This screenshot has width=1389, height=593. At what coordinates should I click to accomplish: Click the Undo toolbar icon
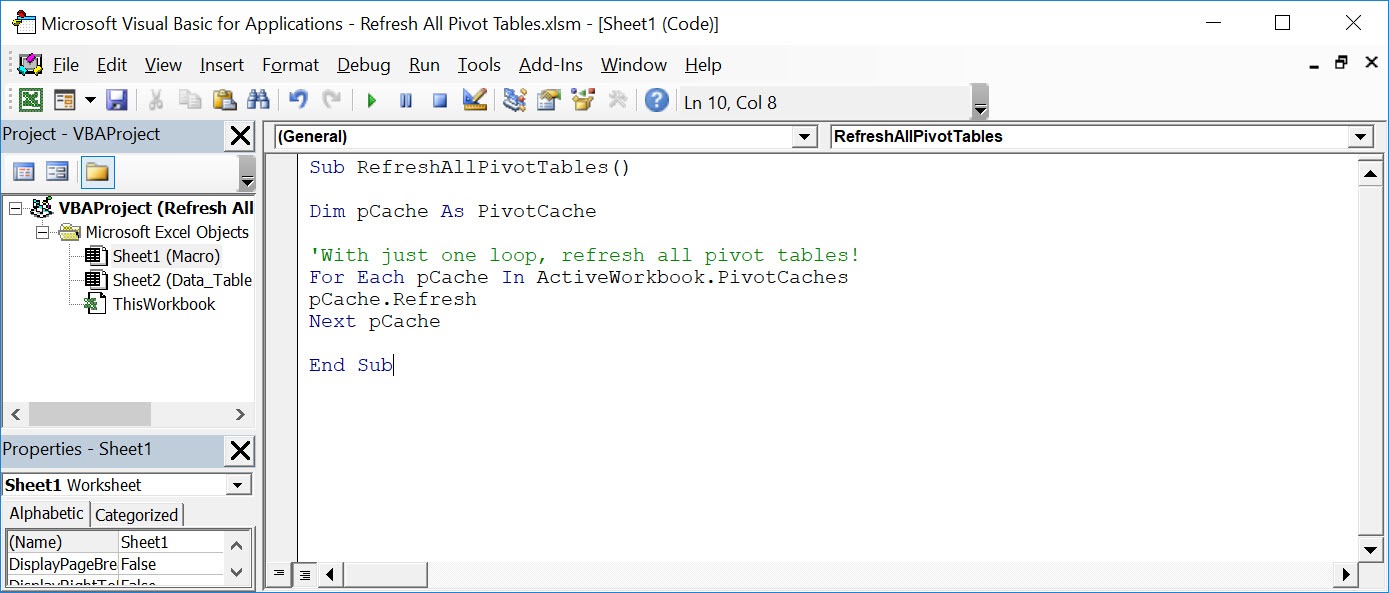click(x=297, y=100)
